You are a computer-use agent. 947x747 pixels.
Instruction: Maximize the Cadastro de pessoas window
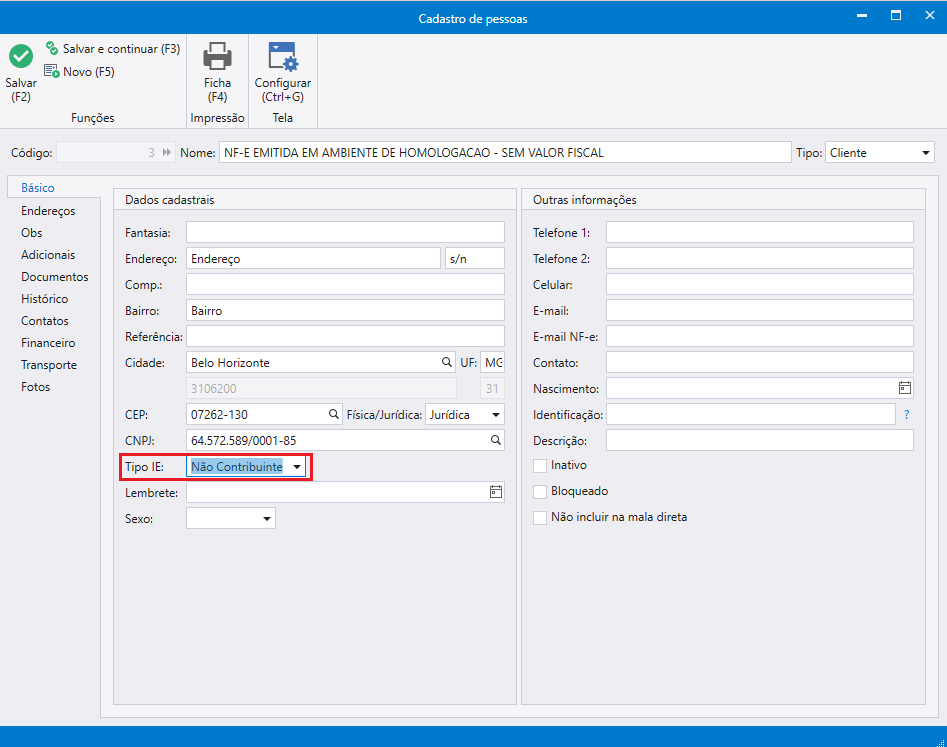896,16
